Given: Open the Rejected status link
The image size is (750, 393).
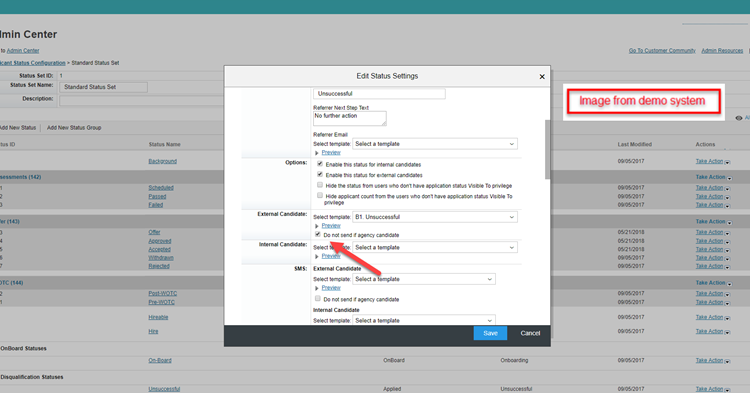Looking at the screenshot, I should click(x=159, y=266).
